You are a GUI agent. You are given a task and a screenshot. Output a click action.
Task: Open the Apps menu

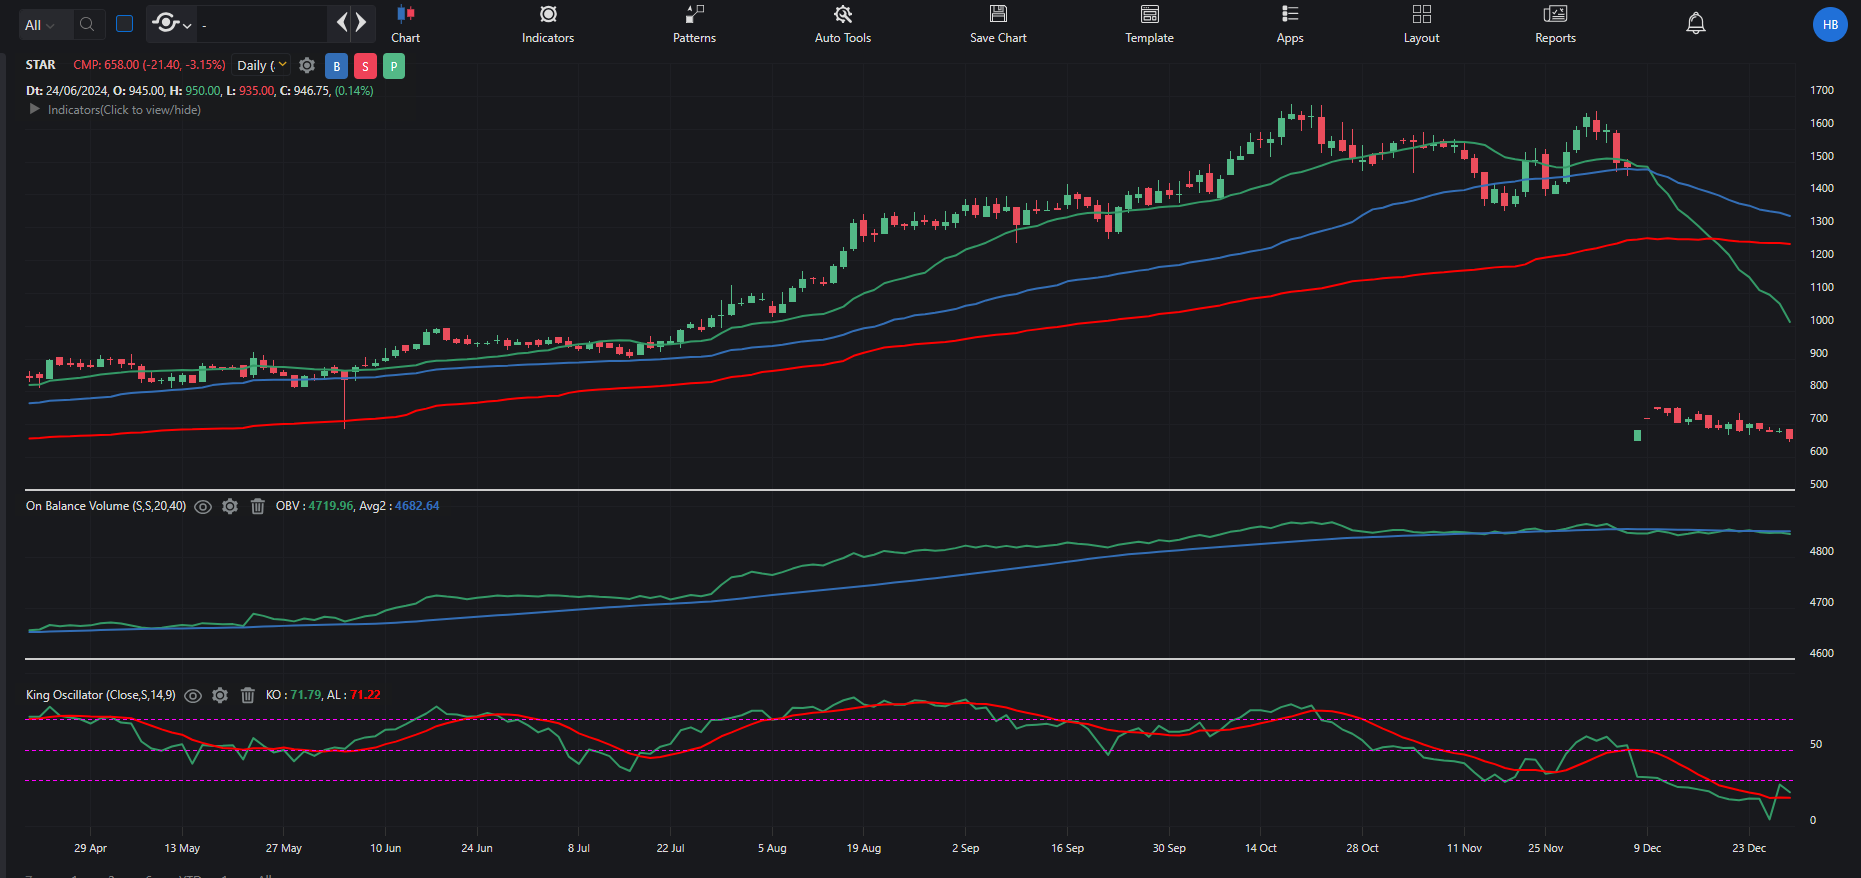click(1290, 25)
